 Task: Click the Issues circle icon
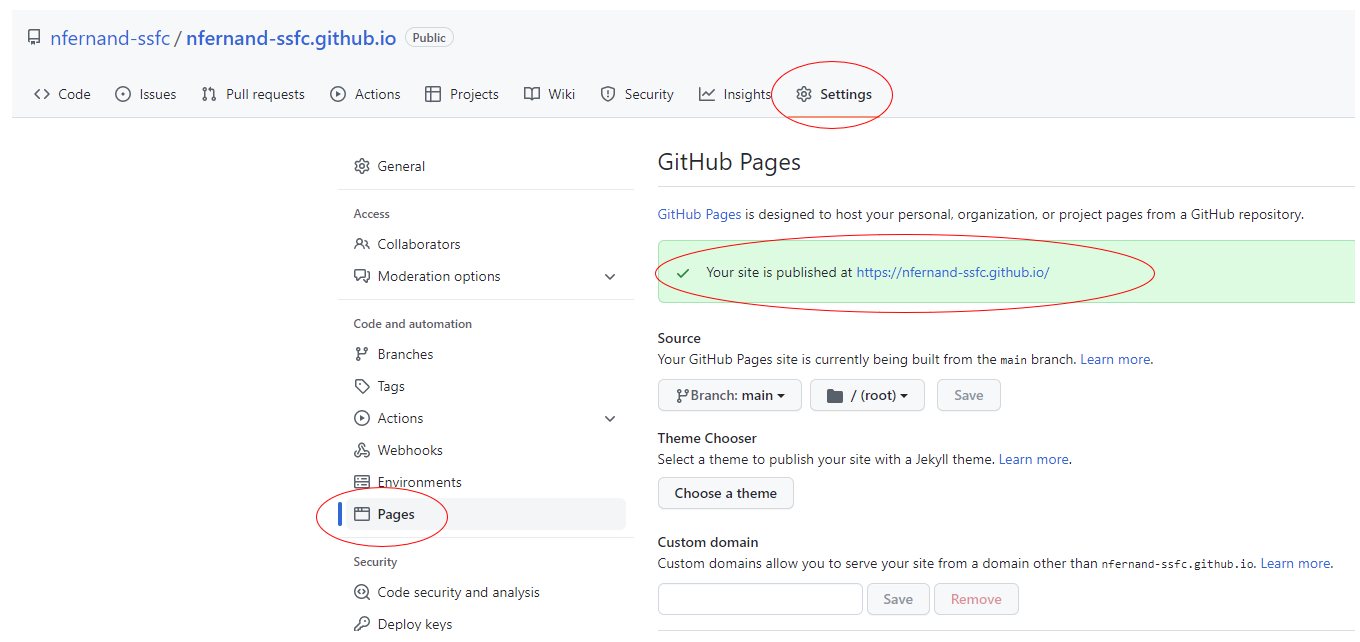(x=123, y=94)
